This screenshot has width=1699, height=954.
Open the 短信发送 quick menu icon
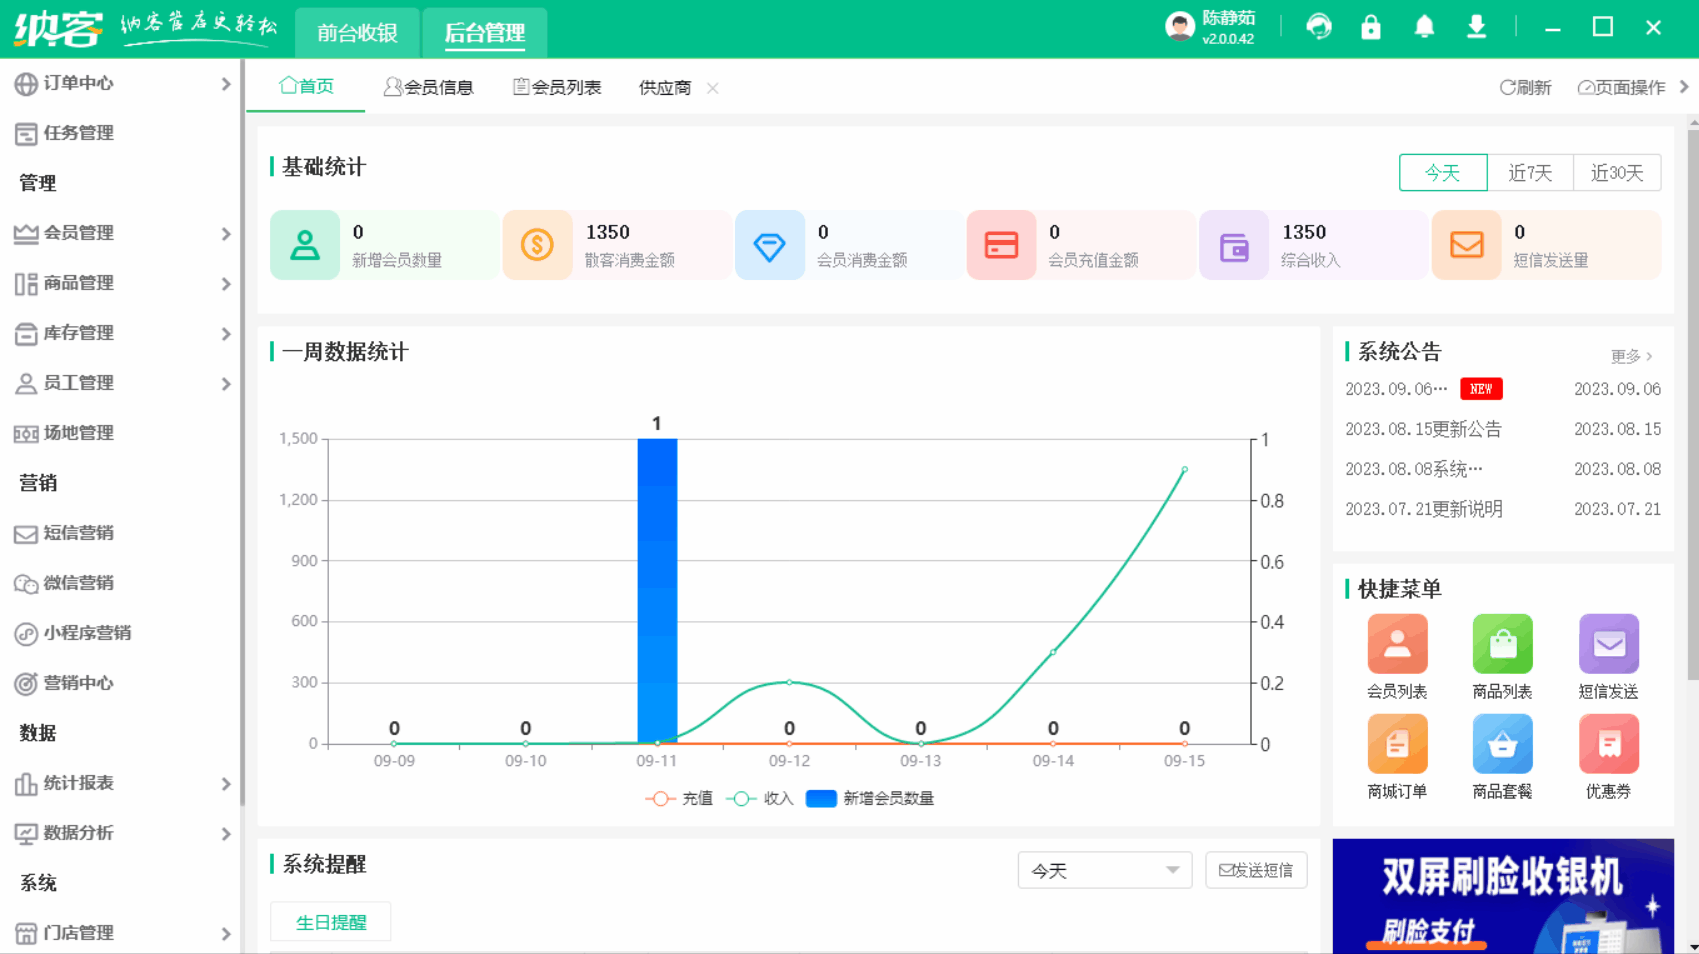pos(1608,643)
